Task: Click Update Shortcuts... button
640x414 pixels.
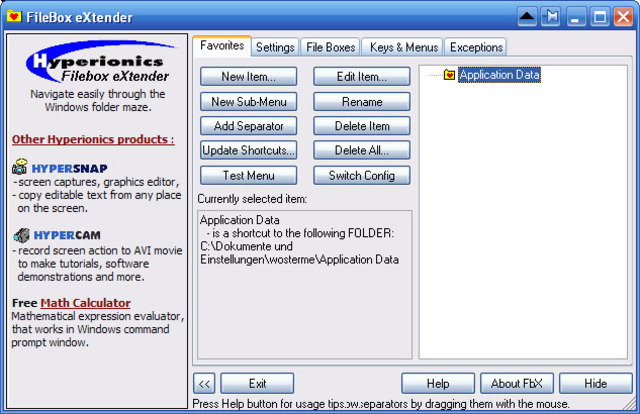Action: click(x=249, y=151)
